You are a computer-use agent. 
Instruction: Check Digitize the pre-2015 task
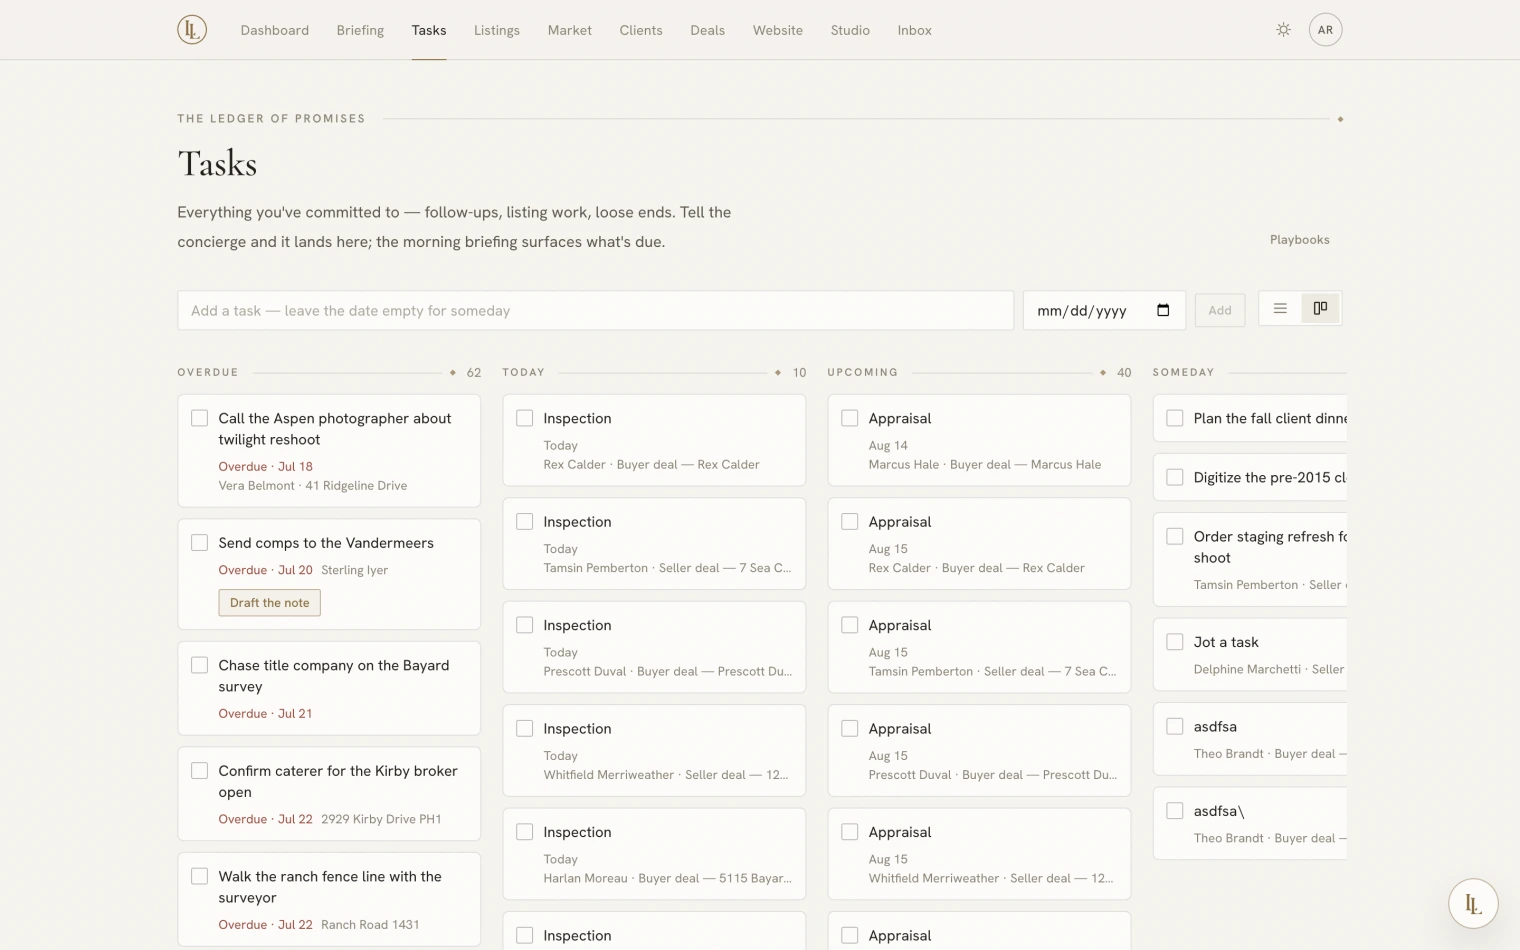click(1174, 477)
